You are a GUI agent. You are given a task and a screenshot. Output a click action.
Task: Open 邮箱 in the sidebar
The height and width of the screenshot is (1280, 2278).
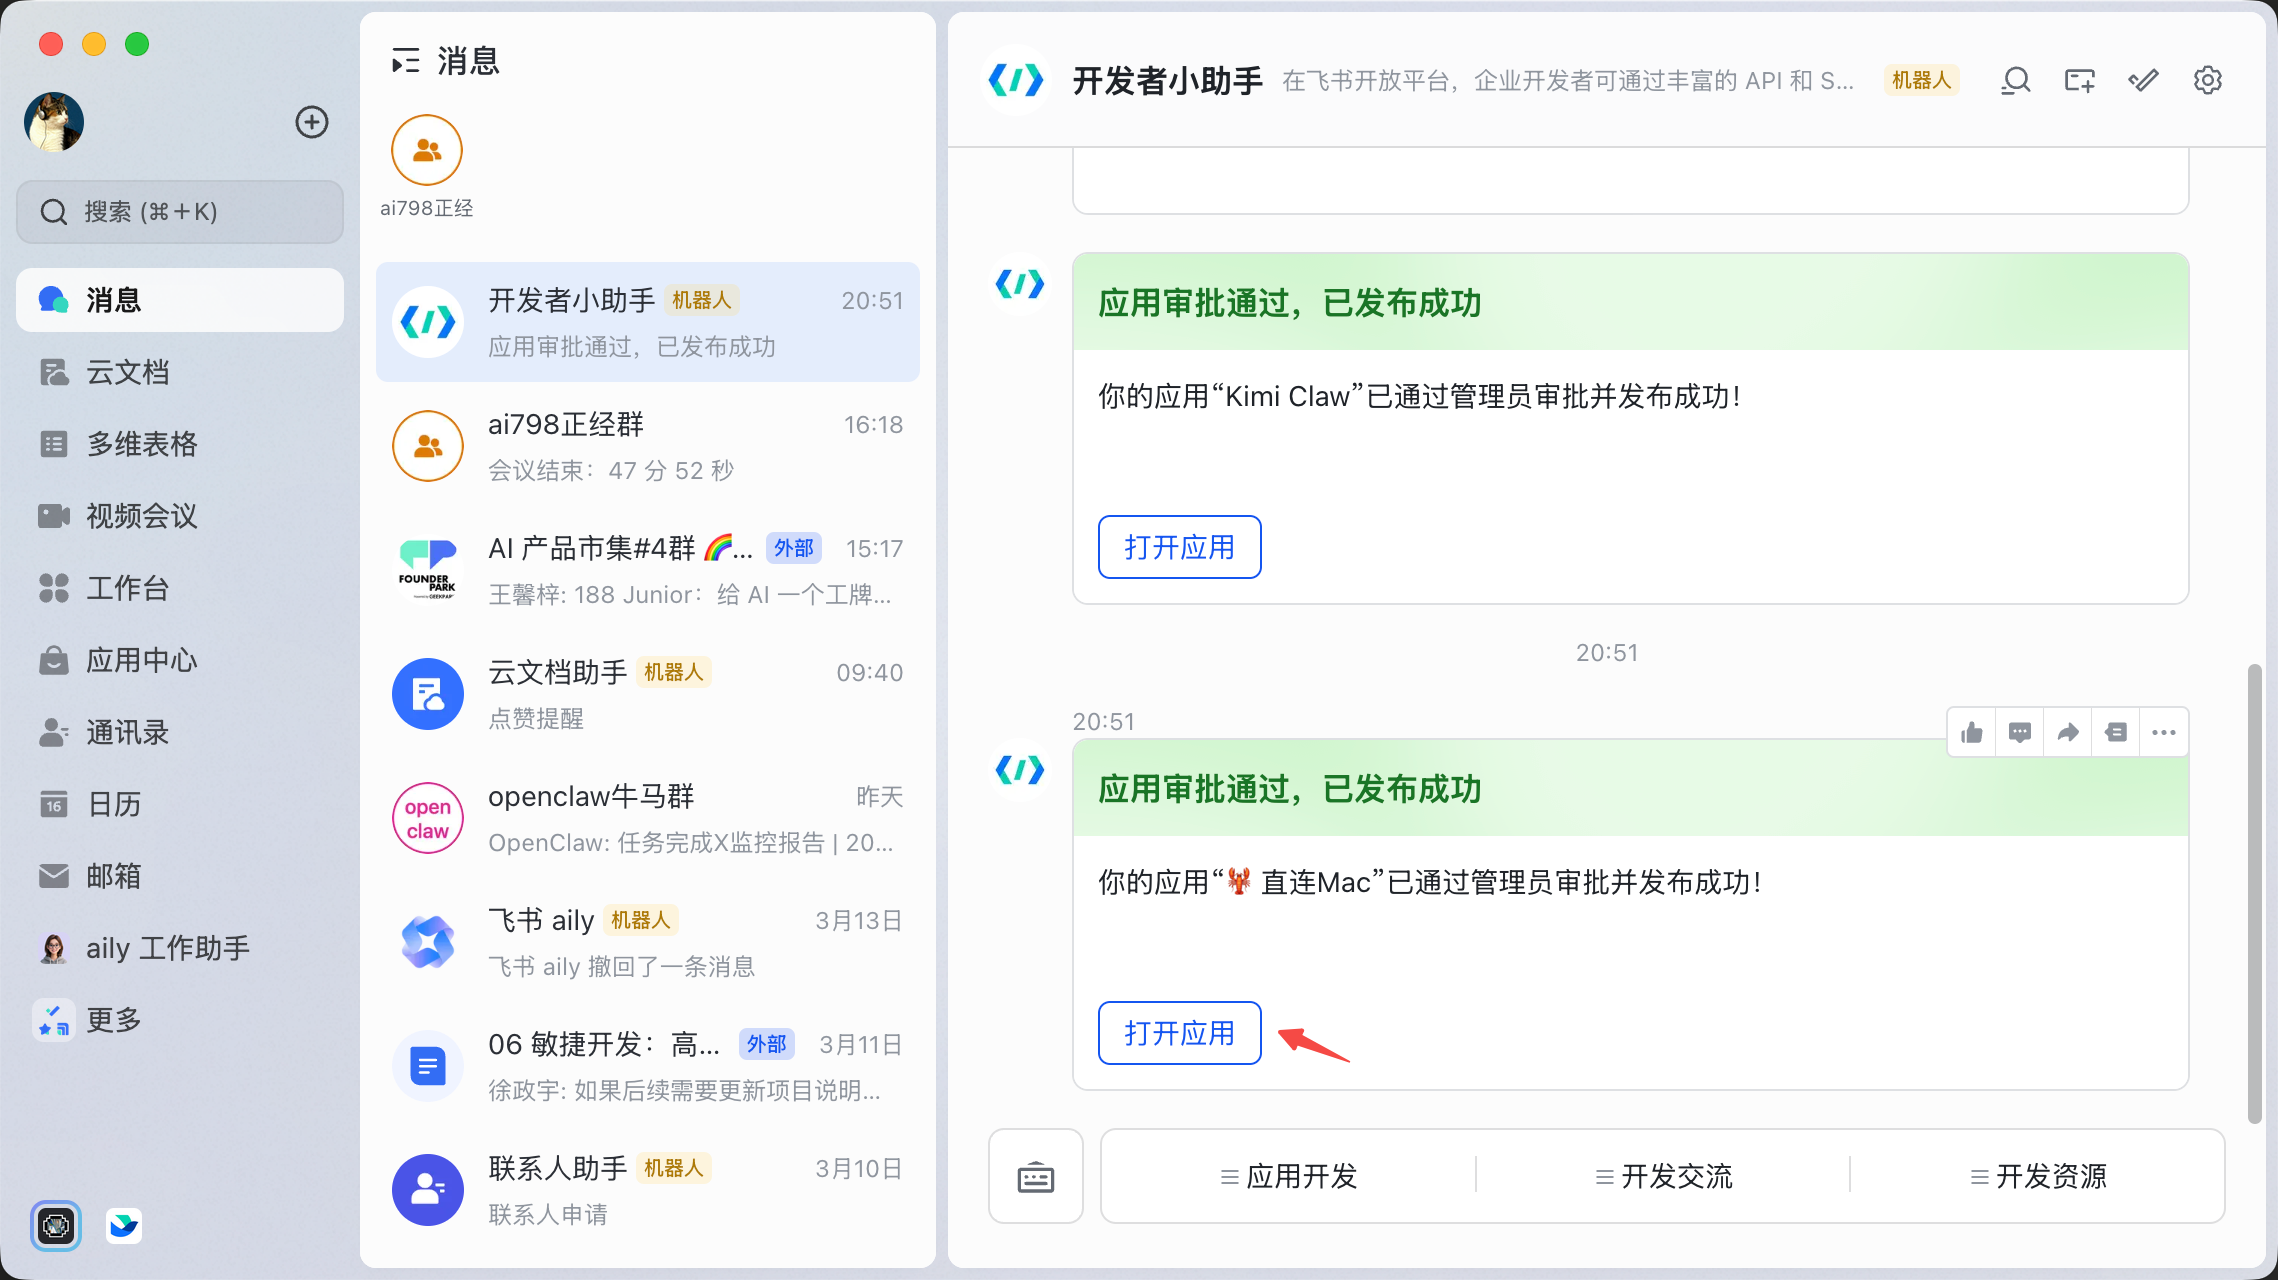tap(180, 876)
